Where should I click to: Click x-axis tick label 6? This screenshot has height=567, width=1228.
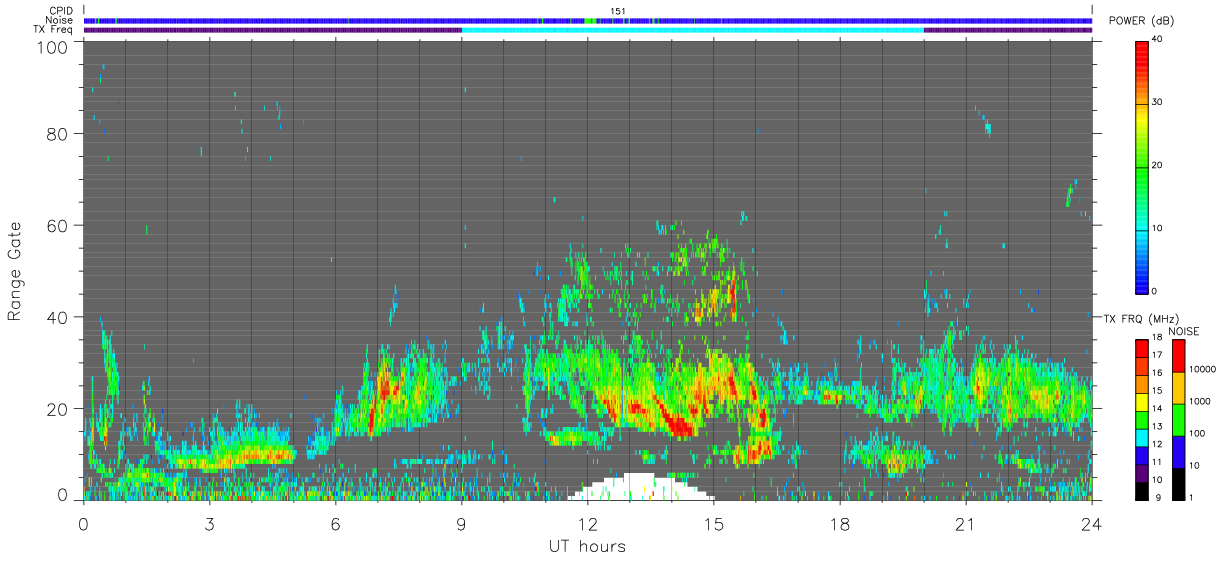pos(335,524)
